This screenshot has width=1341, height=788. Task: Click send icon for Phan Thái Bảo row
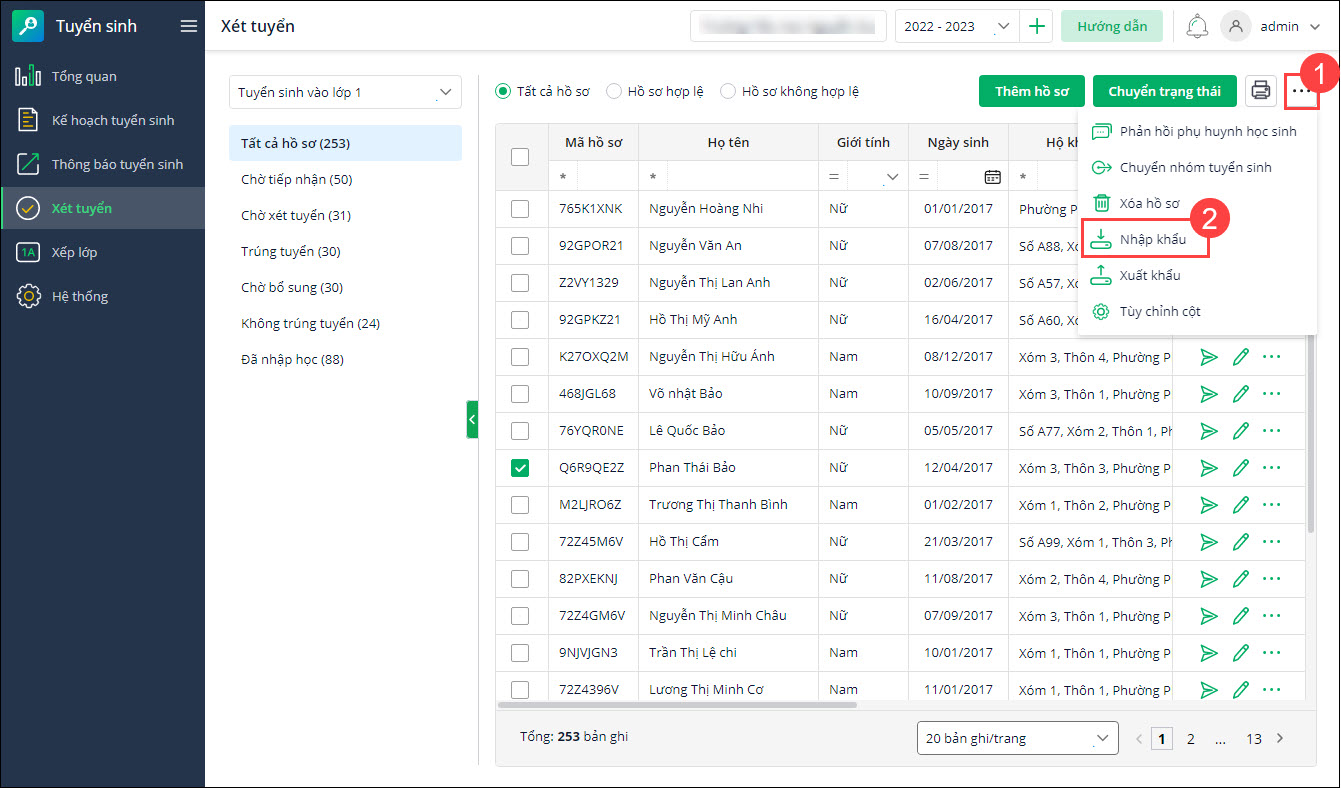tap(1209, 468)
